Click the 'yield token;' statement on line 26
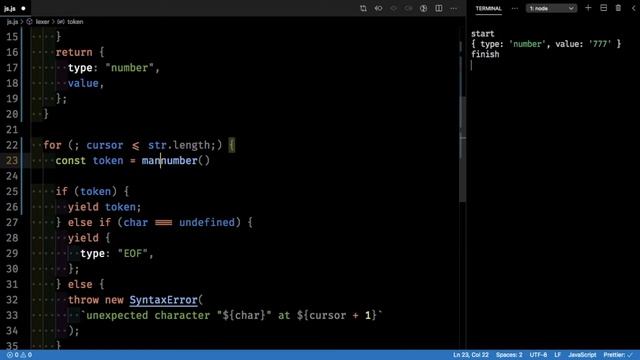The image size is (640, 360). (x=104, y=207)
